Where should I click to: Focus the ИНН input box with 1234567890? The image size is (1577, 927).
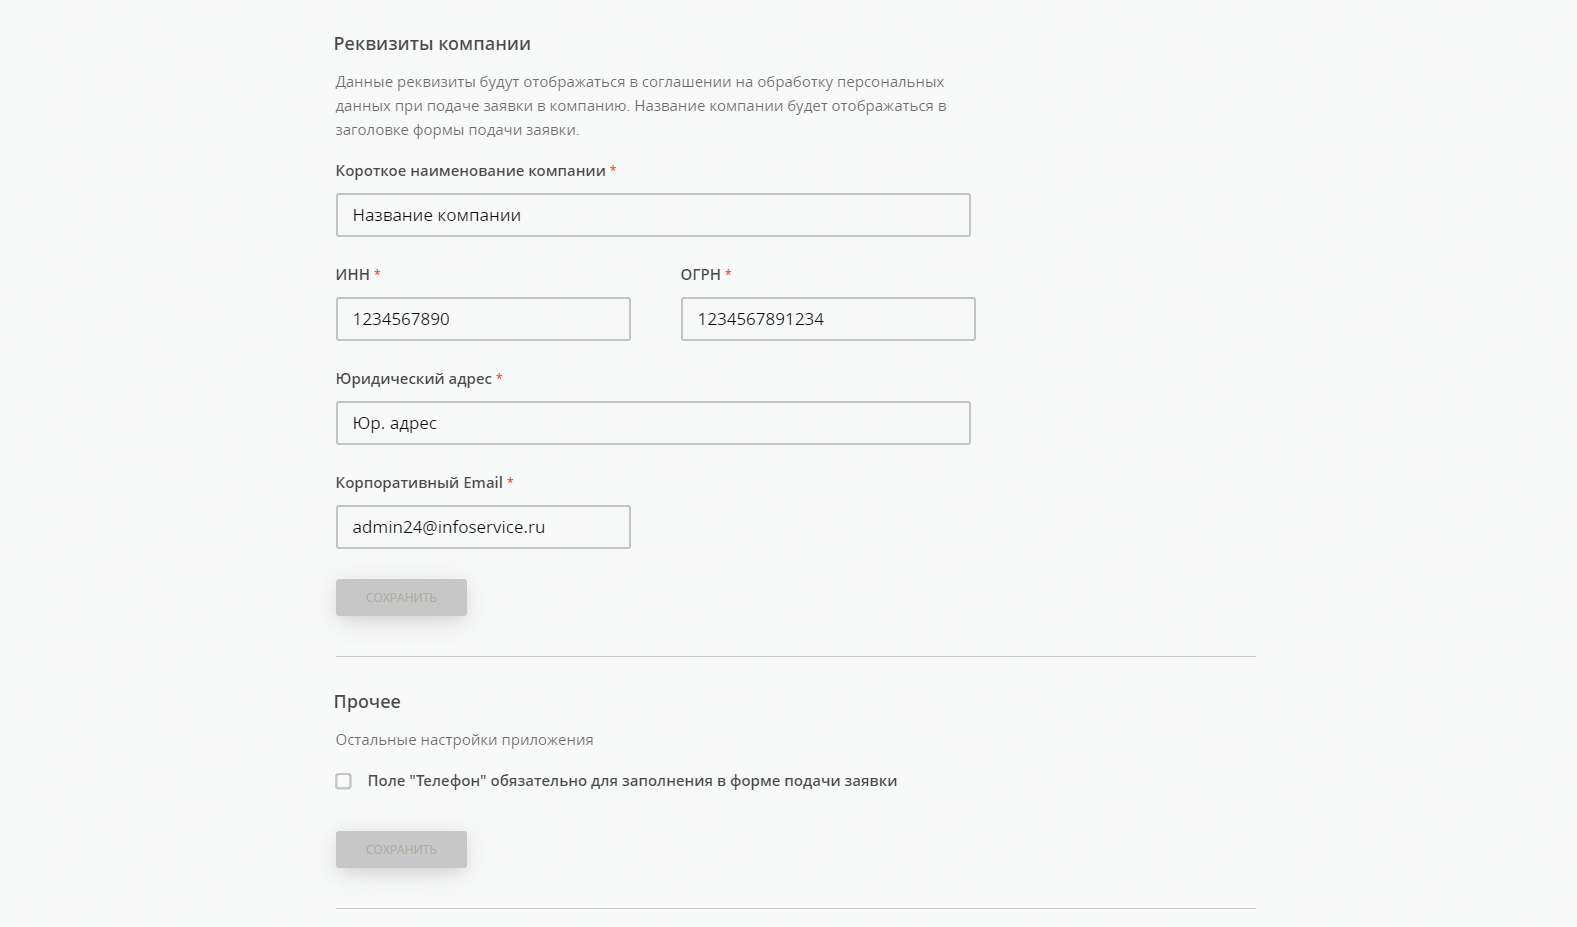483,319
